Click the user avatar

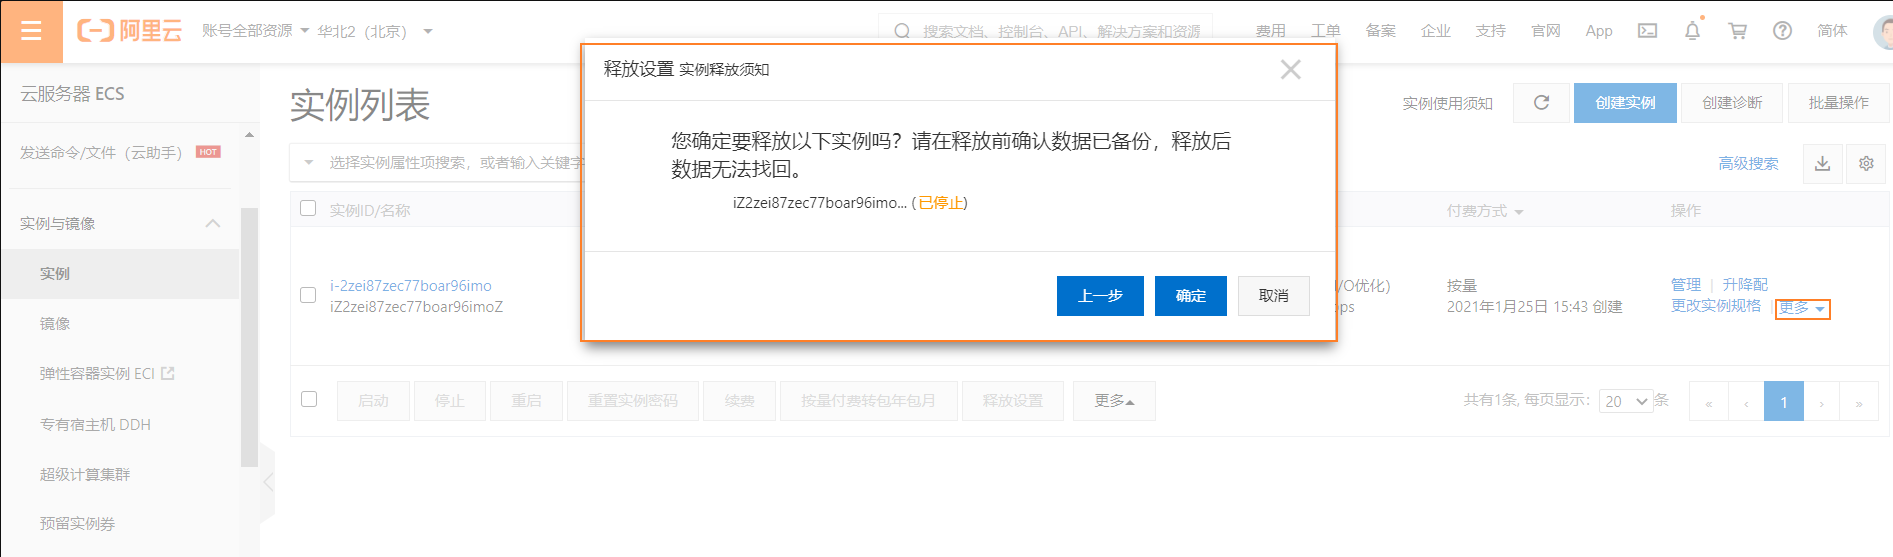coord(1882,31)
